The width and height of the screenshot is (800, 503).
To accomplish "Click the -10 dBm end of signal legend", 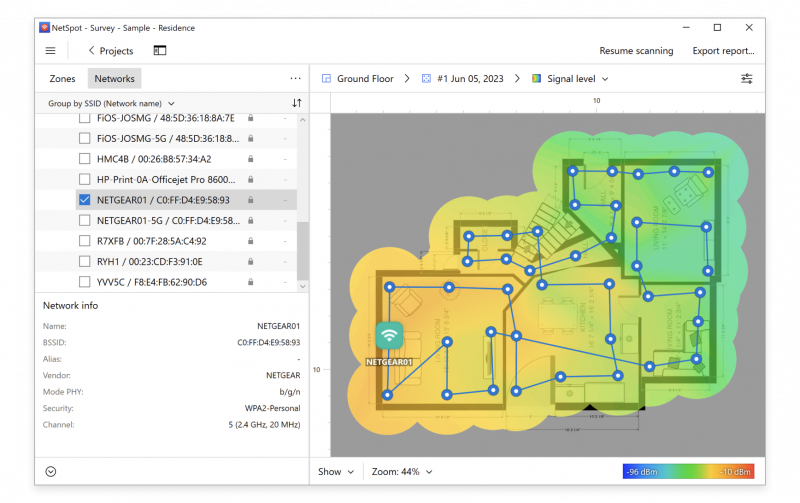I will [x=735, y=472].
